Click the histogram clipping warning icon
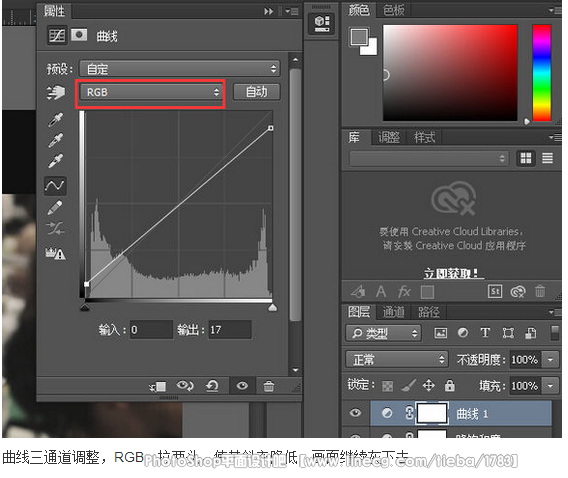 click(55, 253)
